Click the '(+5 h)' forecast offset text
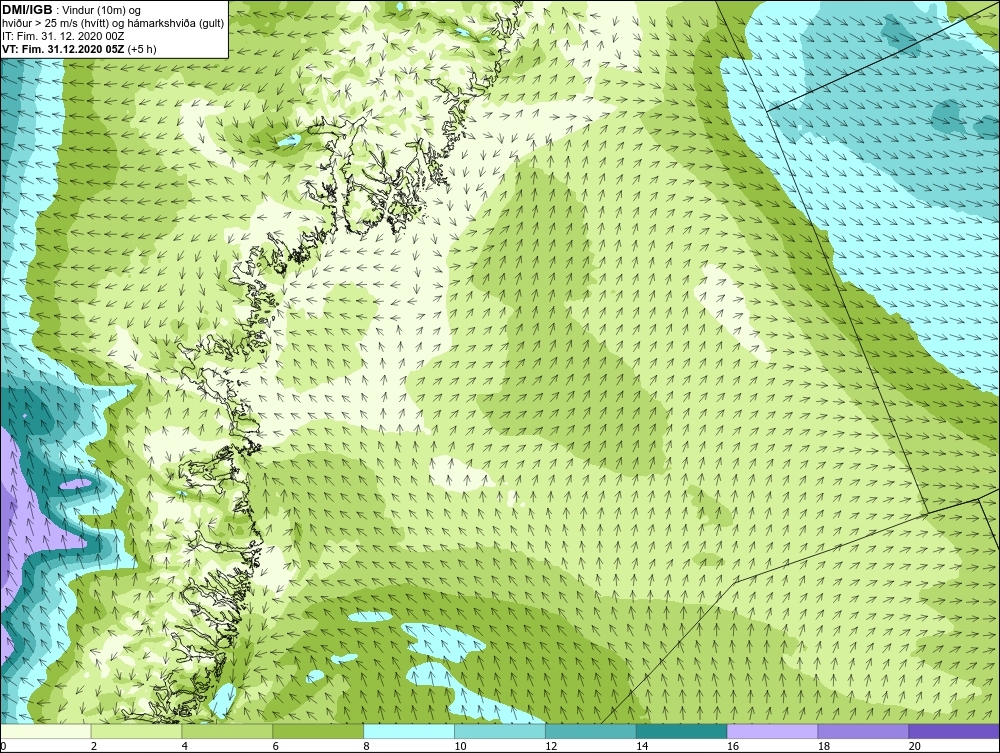 [x=142, y=49]
